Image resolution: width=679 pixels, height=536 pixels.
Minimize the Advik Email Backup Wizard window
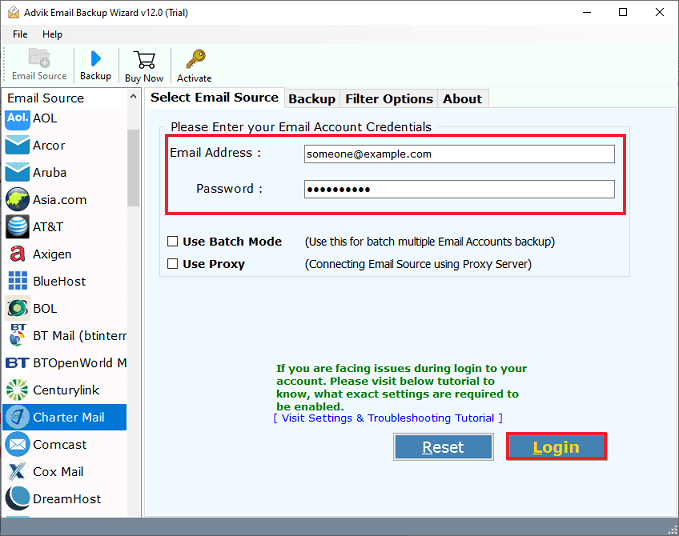coord(587,12)
